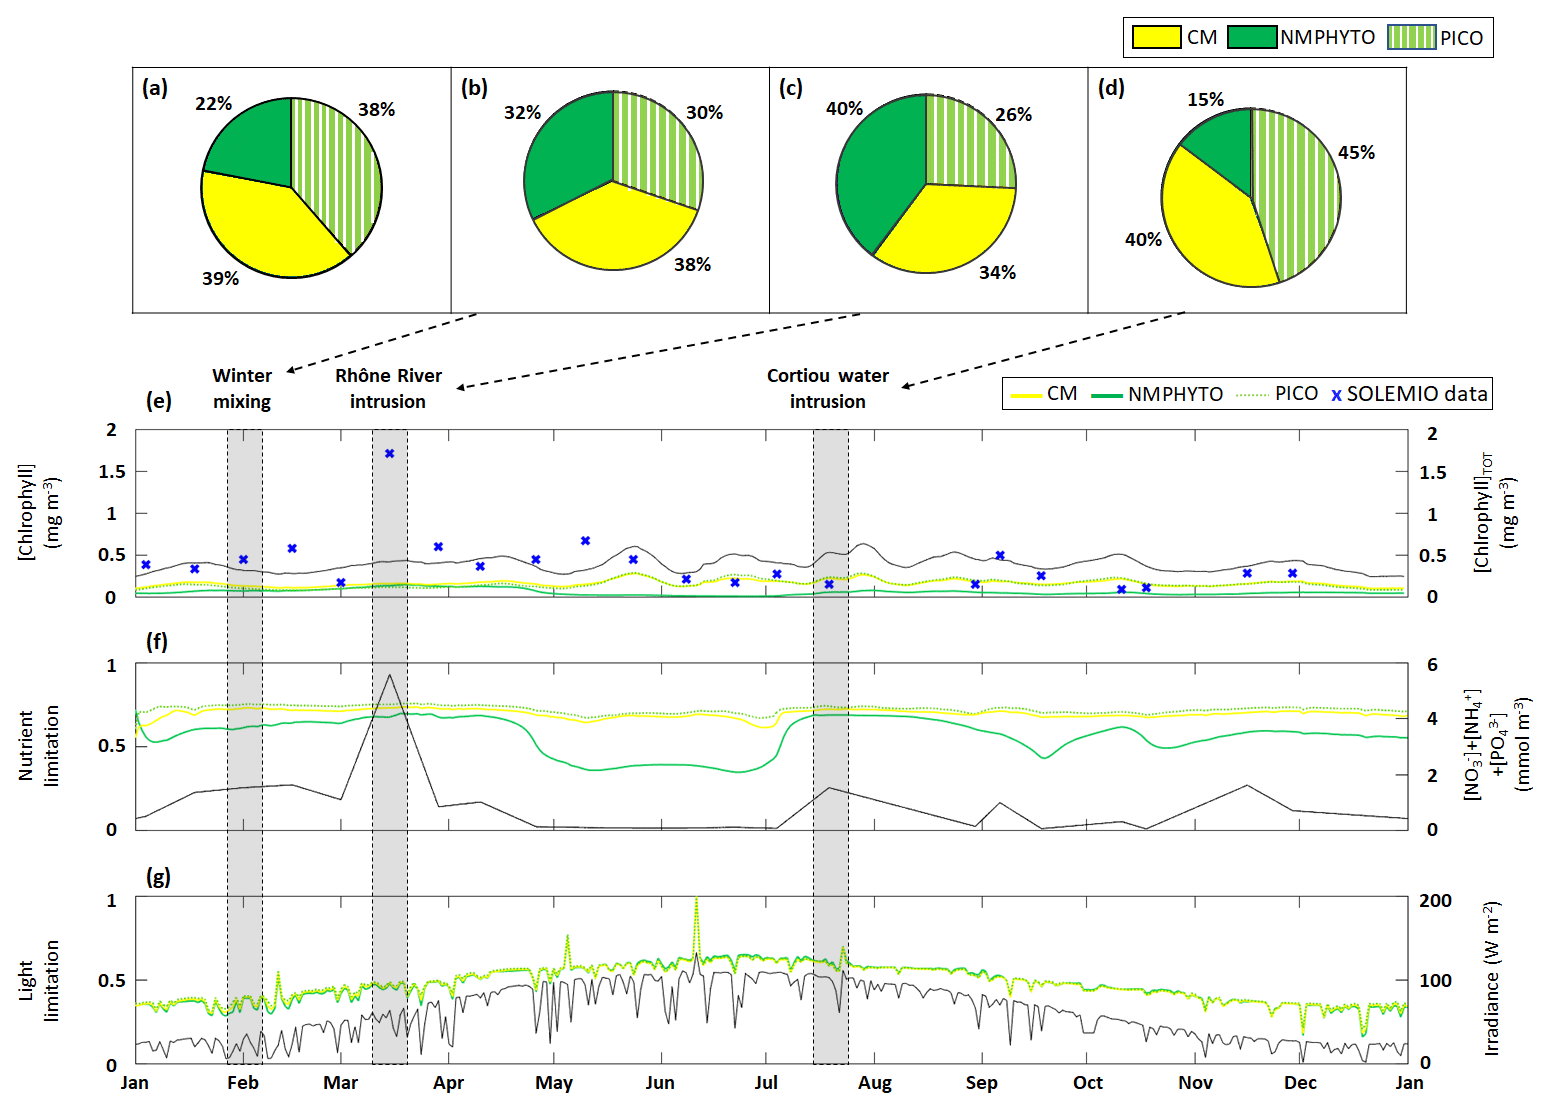The width and height of the screenshot is (1551, 1111).
Task: Click the solid green NMPHYTO legend swatch
Action: [1252, 38]
